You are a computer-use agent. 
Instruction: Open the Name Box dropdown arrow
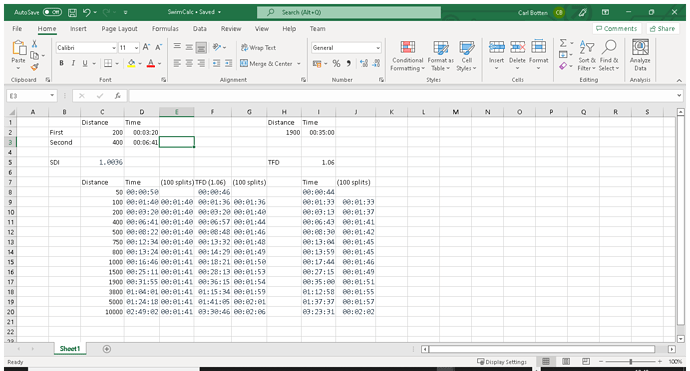[x=52, y=96]
